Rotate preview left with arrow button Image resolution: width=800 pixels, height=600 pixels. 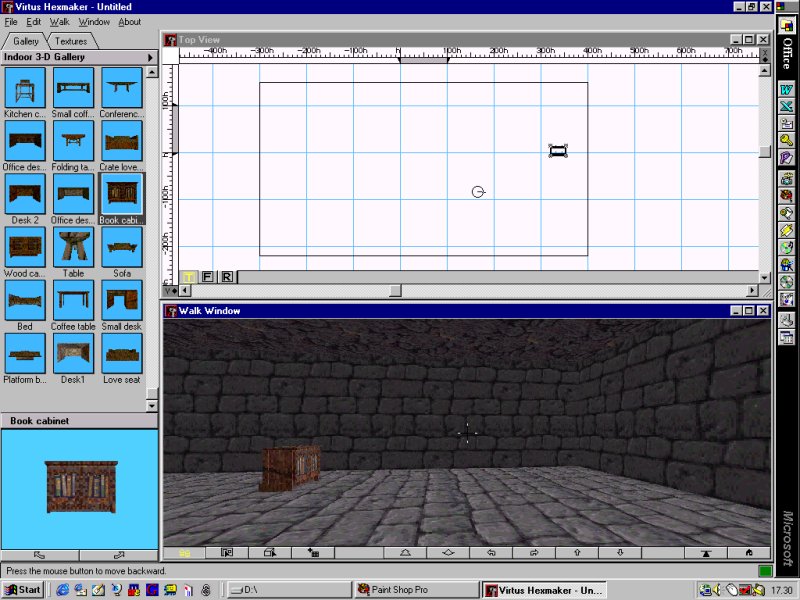coord(40,555)
